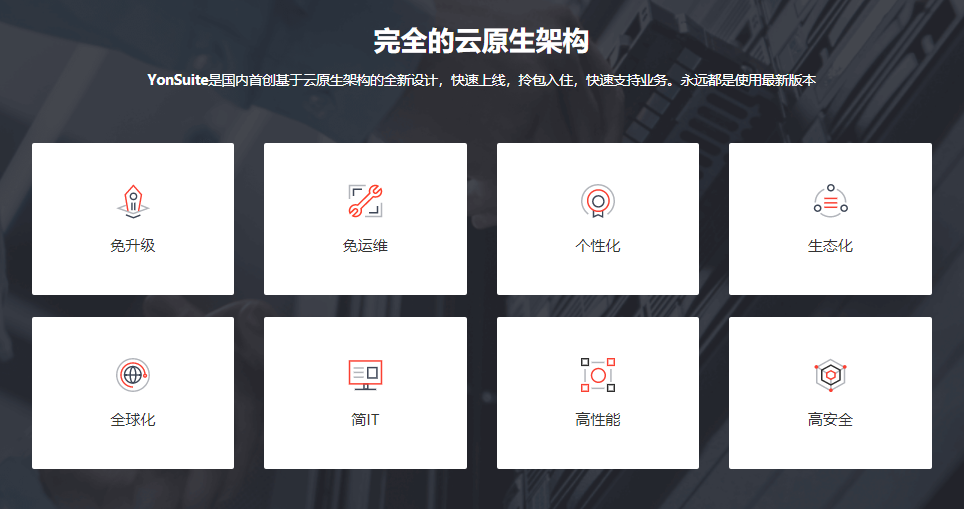The width and height of the screenshot is (964, 509).
Task: Click the 快速上线 phrase in the description
Action: 479,80
